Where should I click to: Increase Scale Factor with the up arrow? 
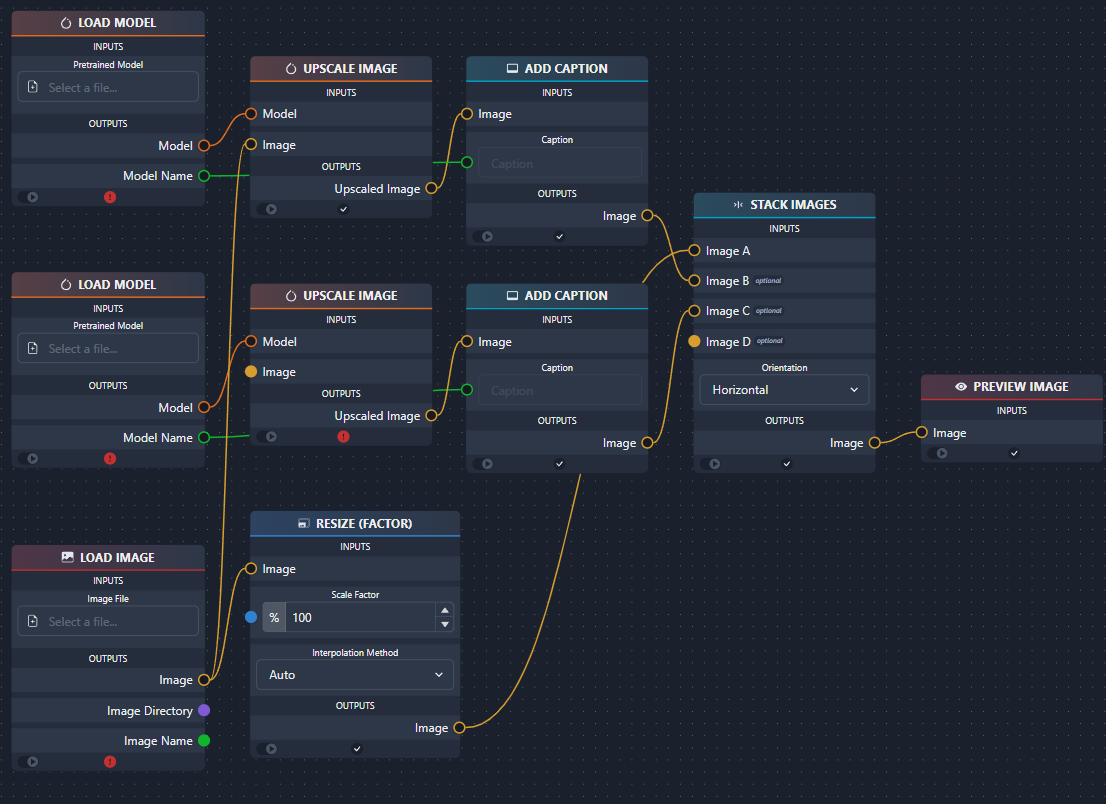click(445, 611)
